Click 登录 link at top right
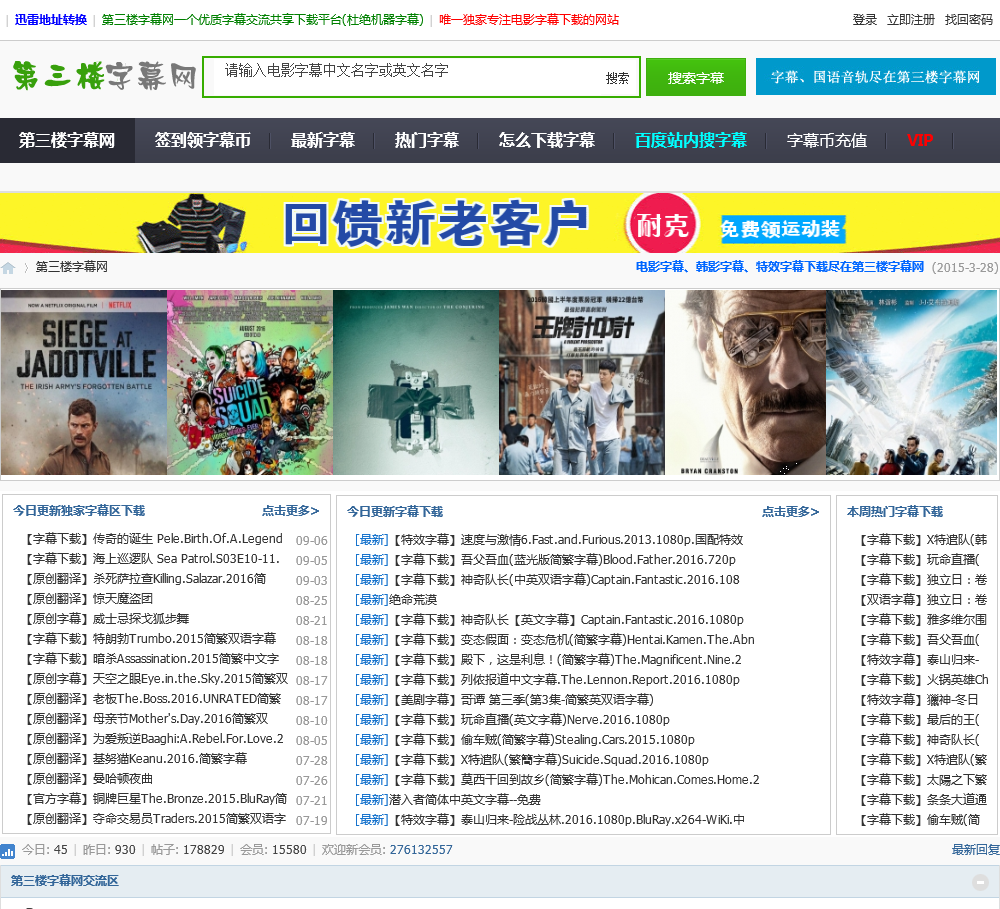This screenshot has height=909, width=1000. click(x=865, y=20)
